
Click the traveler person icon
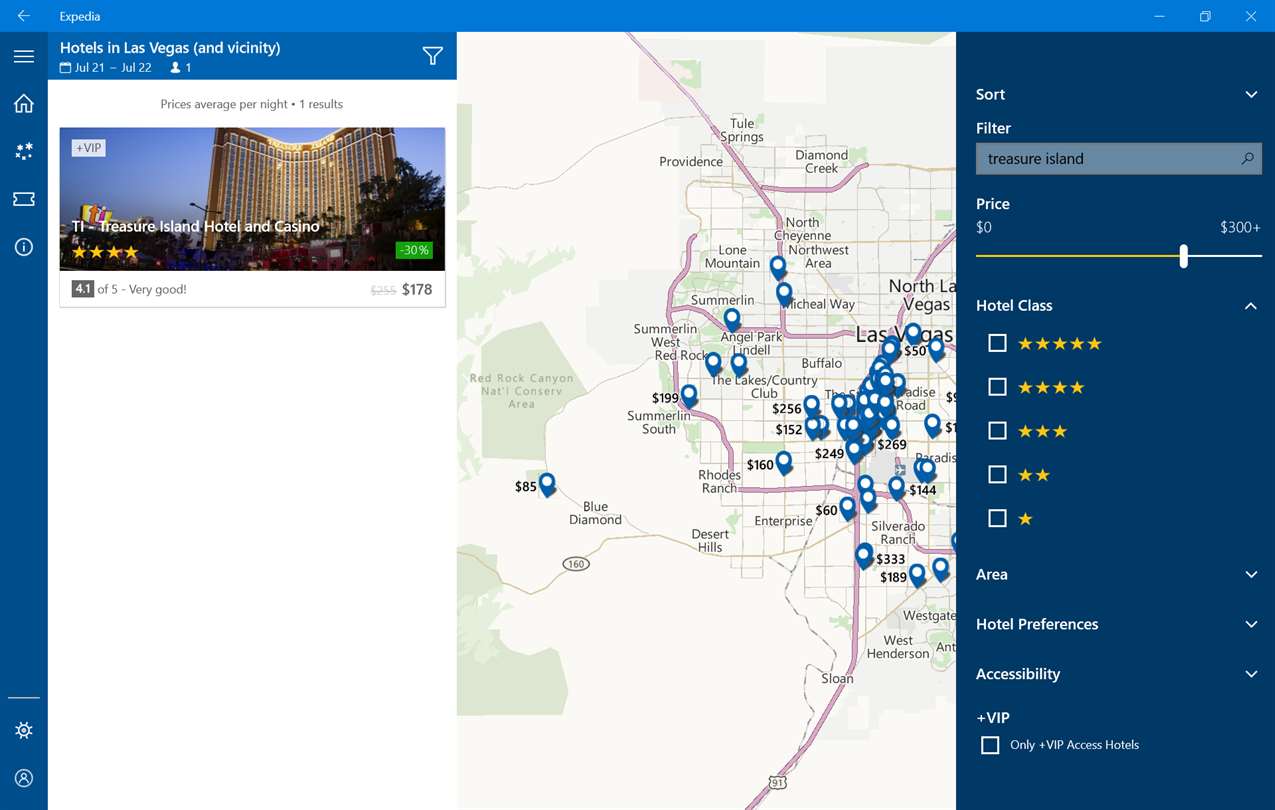coord(176,68)
